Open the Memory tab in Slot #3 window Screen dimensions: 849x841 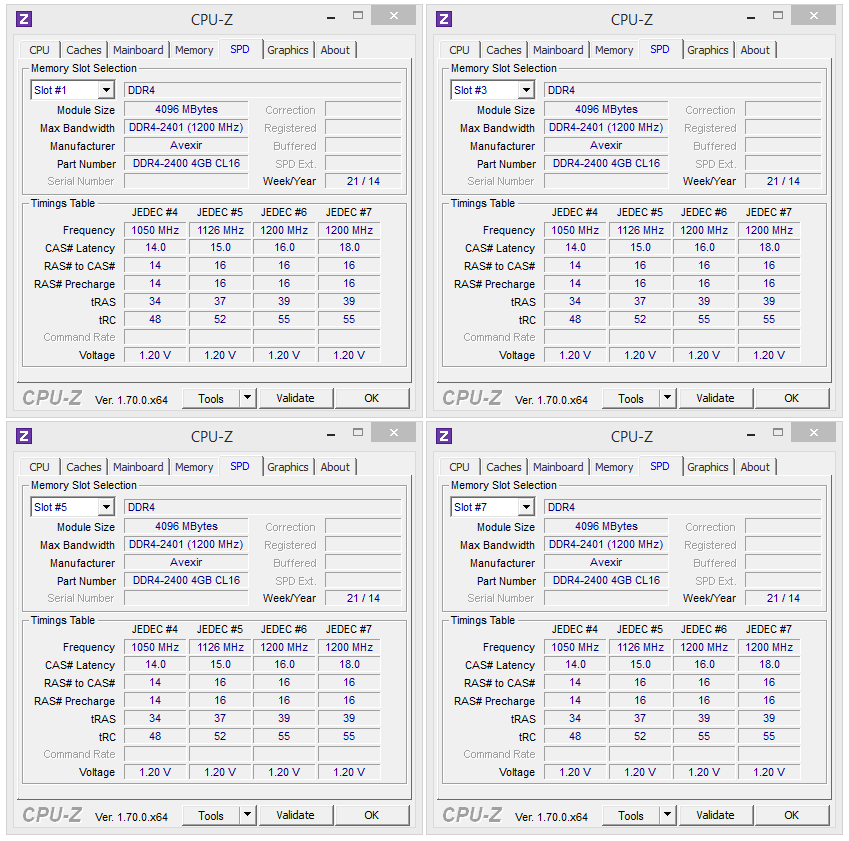point(615,50)
